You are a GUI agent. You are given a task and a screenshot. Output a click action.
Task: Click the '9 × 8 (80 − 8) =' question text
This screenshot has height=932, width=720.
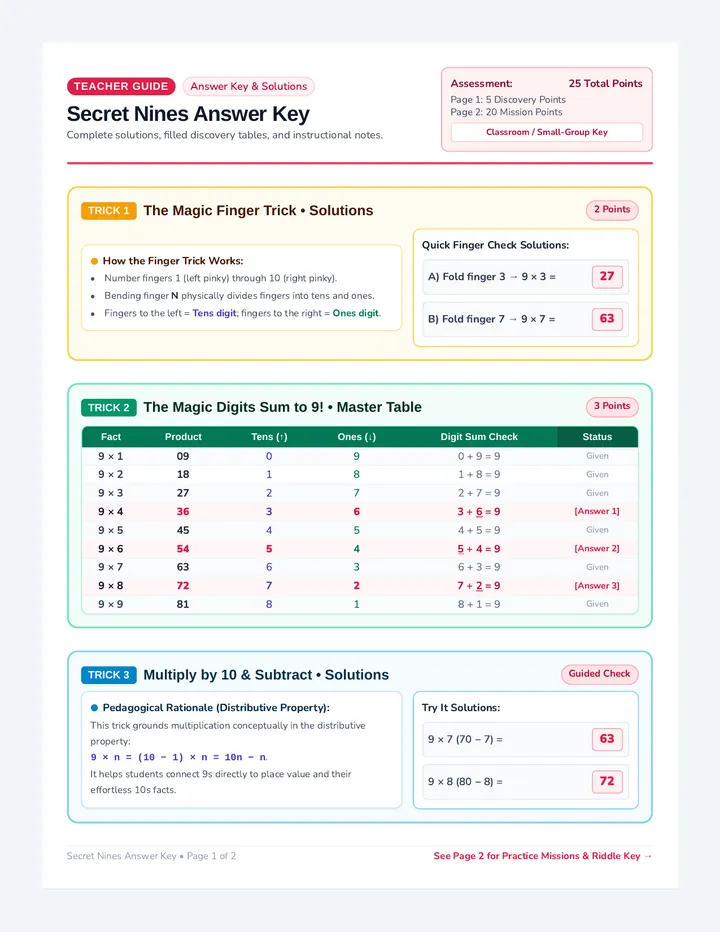465,781
